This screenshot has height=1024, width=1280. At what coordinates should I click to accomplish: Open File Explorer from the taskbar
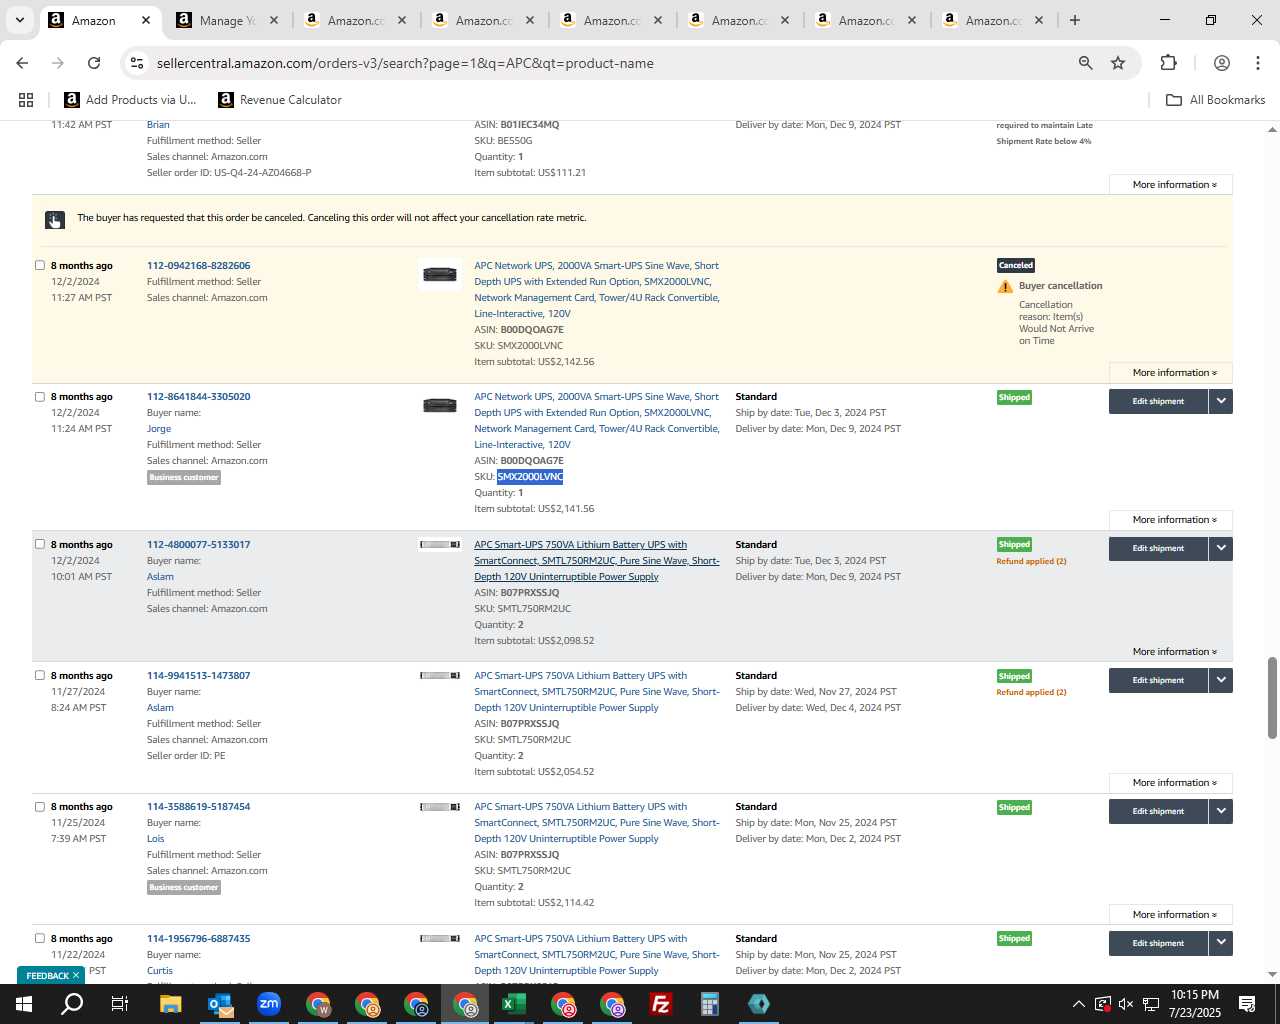pyautogui.click(x=170, y=1004)
